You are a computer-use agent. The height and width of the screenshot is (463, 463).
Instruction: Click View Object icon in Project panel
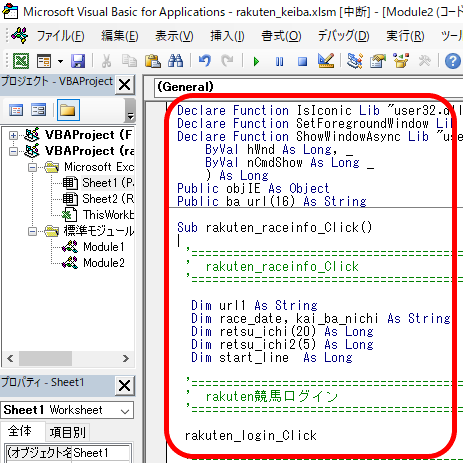point(39,110)
